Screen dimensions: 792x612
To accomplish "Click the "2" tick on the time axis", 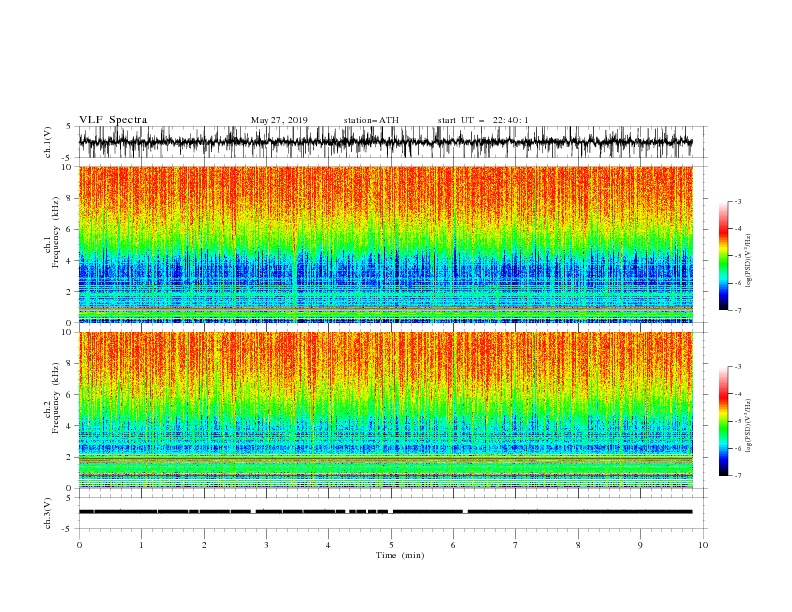I will click(204, 545).
